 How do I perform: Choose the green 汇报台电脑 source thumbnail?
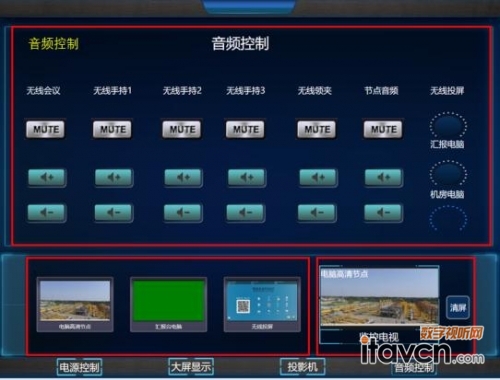168,304
